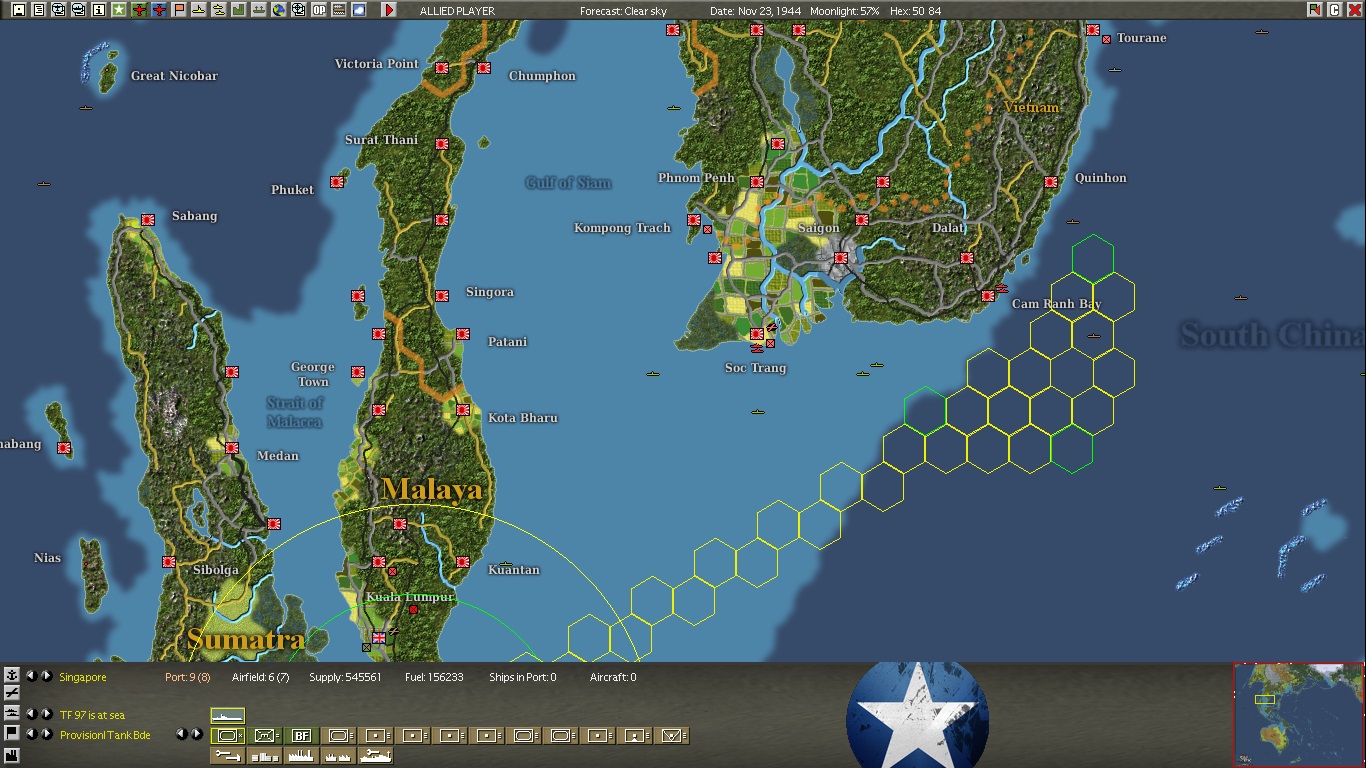This screenshot has height=768, width=1366.
Task: Click the ship icon left of TF 97
Action: (12, 713)
